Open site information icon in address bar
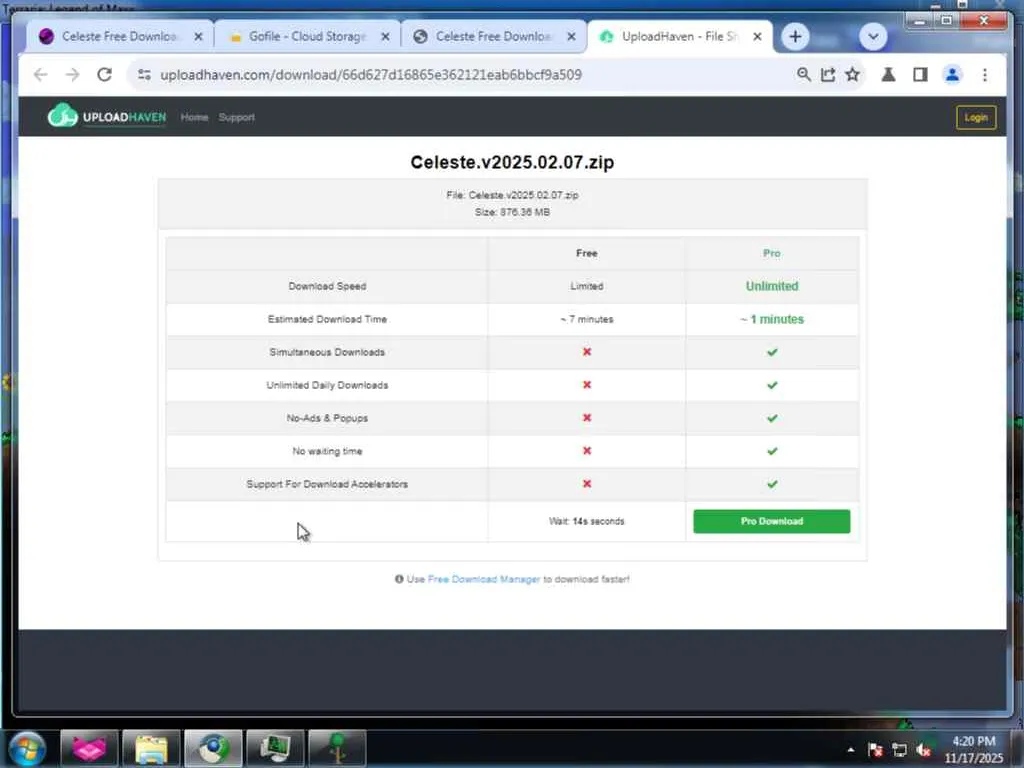This screenshot has width=1024, height=768. point(144,75)
